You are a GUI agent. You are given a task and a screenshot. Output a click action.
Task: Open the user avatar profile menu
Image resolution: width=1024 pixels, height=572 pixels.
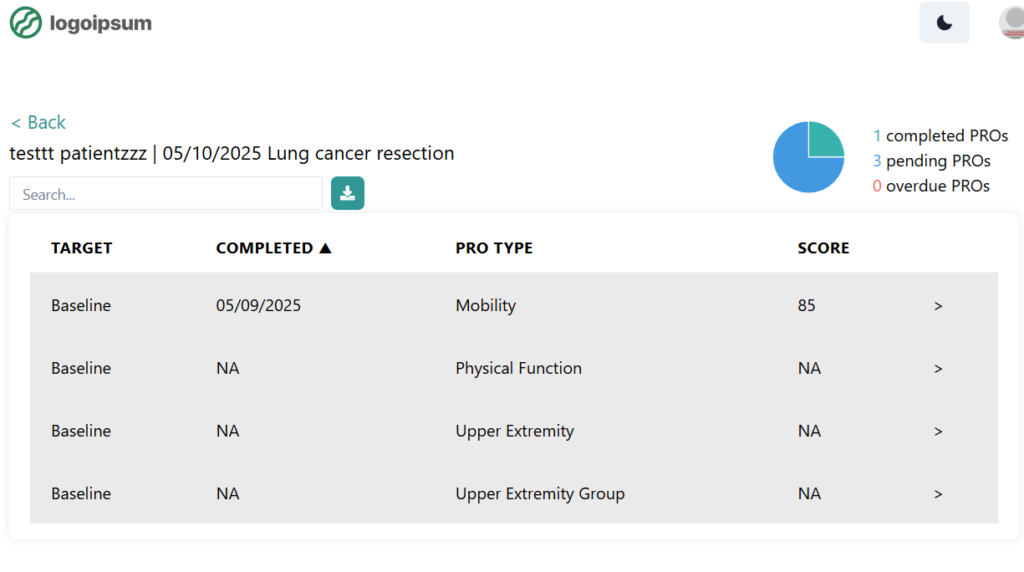[x=1012, y=23]
